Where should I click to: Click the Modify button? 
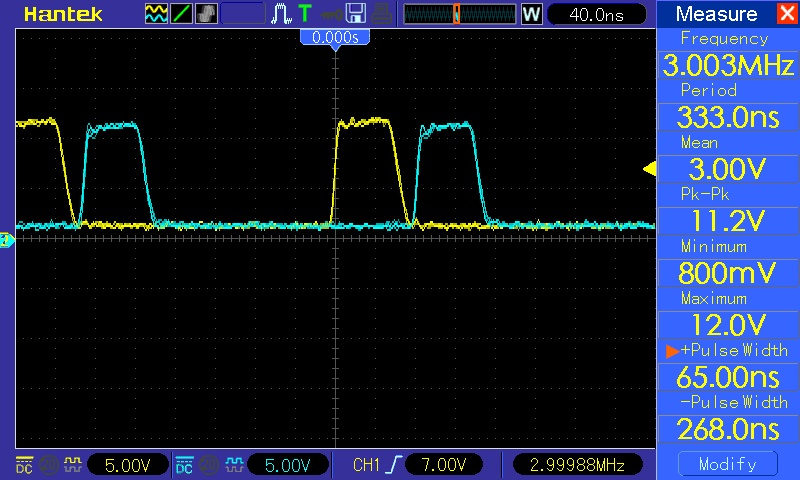coord(728,464)
